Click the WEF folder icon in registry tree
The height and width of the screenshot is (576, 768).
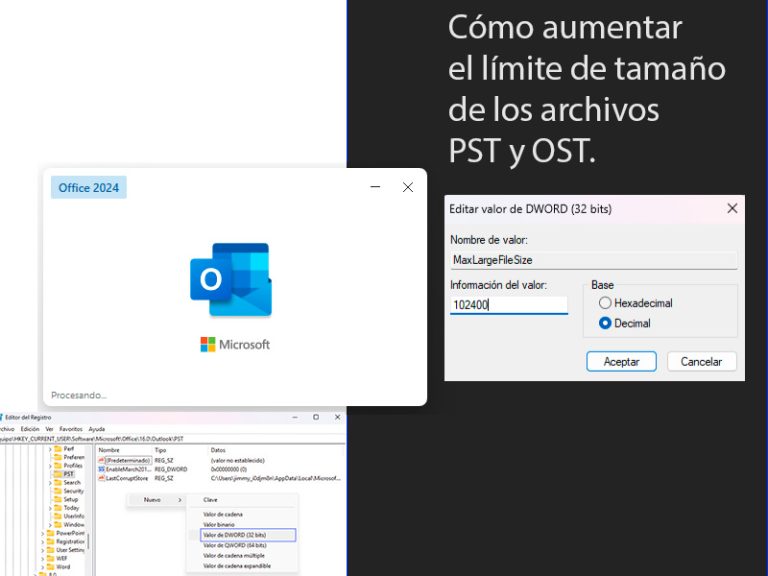[x=50, y=558]
